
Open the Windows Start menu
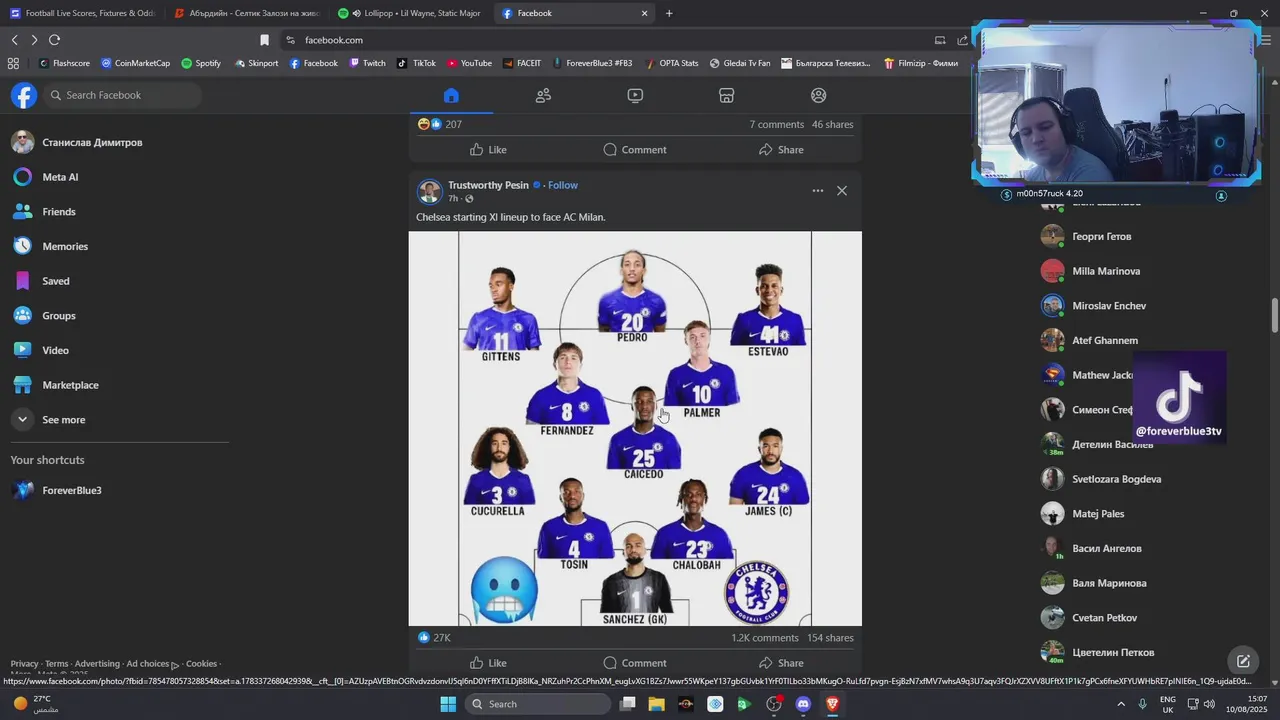[x=448, y=704]
